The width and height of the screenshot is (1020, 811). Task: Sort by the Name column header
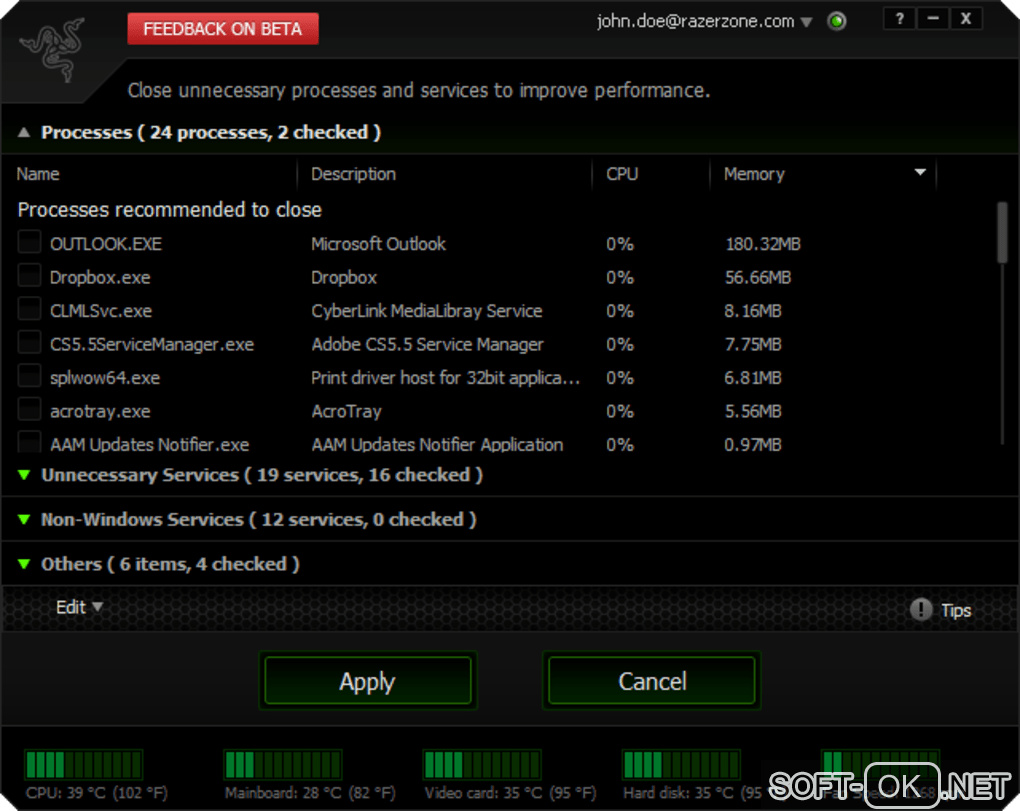point(150,174)
